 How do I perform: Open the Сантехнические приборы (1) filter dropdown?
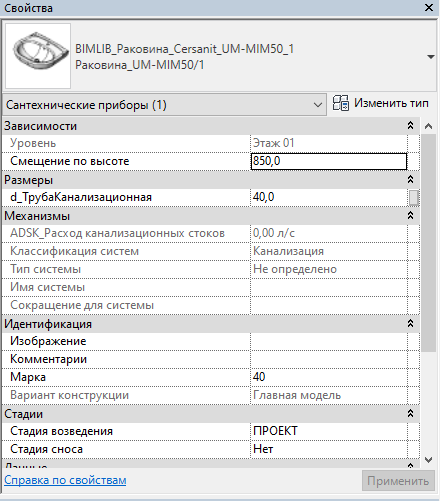tap(164, 105)
